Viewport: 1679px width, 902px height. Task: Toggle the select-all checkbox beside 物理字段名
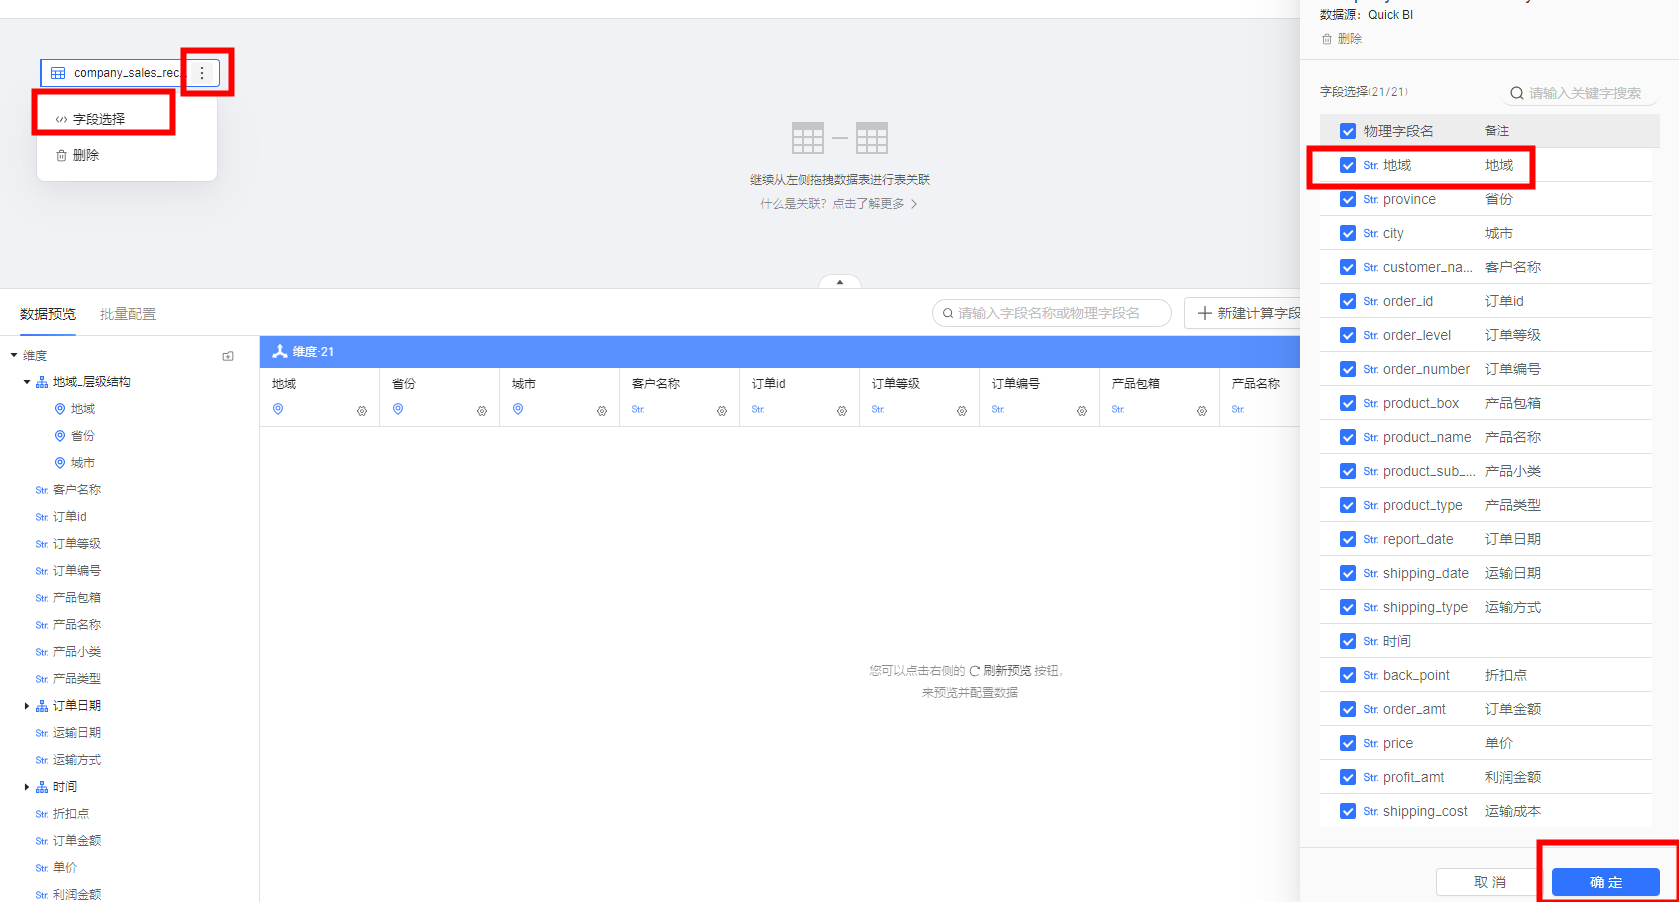[x=1348, y=131]
